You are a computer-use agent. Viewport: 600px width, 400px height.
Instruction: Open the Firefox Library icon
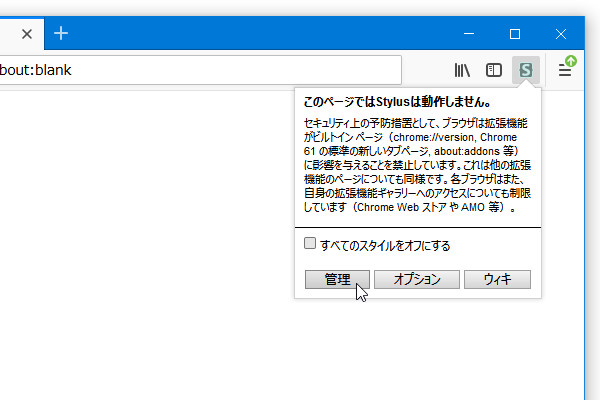[x=462, y=70]
